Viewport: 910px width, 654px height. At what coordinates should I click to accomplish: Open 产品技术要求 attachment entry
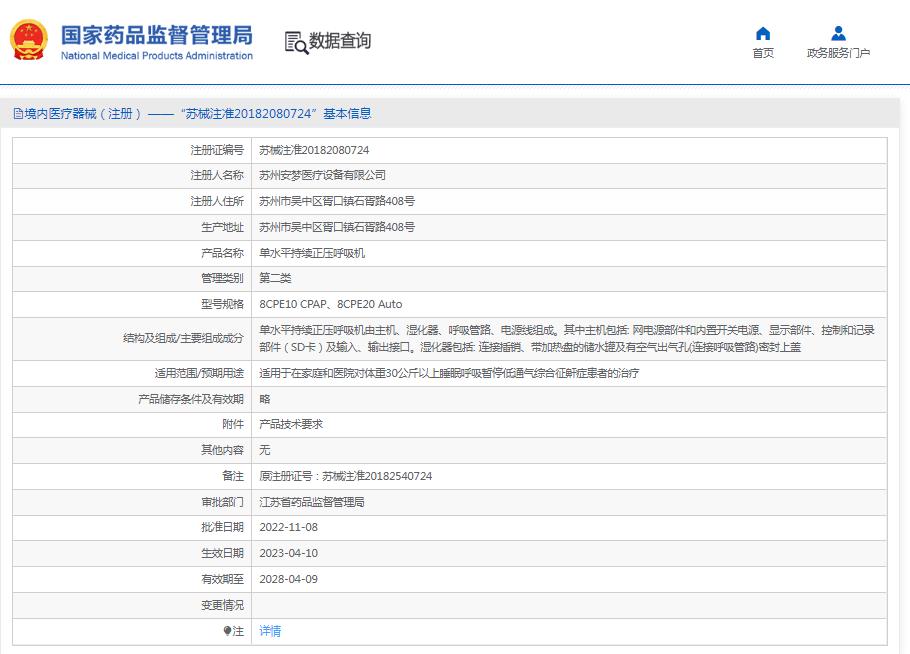[x=291, y=424]
